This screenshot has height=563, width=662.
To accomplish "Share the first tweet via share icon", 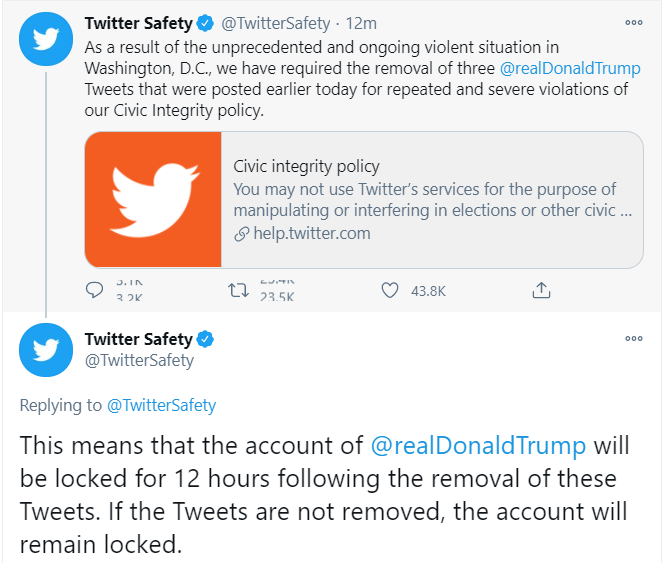I will tap(540, 291).
